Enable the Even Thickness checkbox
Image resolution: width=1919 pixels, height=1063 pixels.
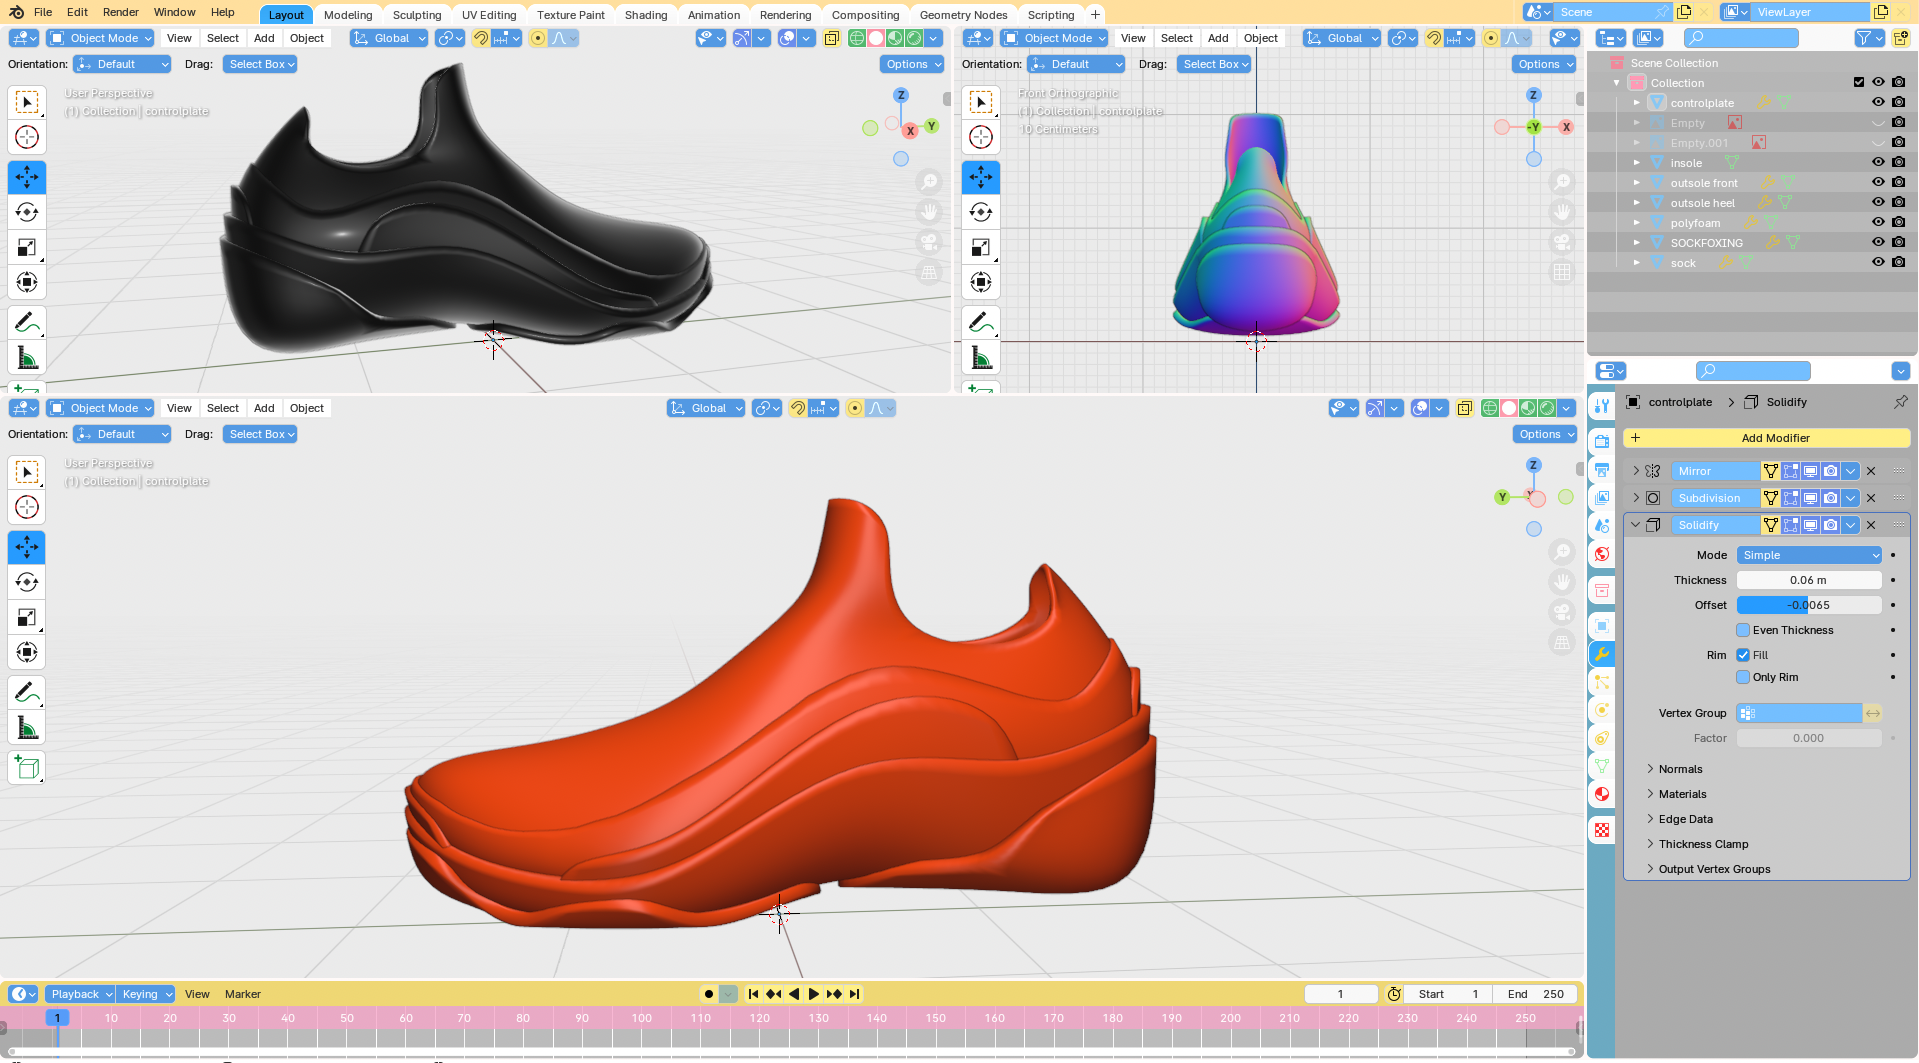1743,630
